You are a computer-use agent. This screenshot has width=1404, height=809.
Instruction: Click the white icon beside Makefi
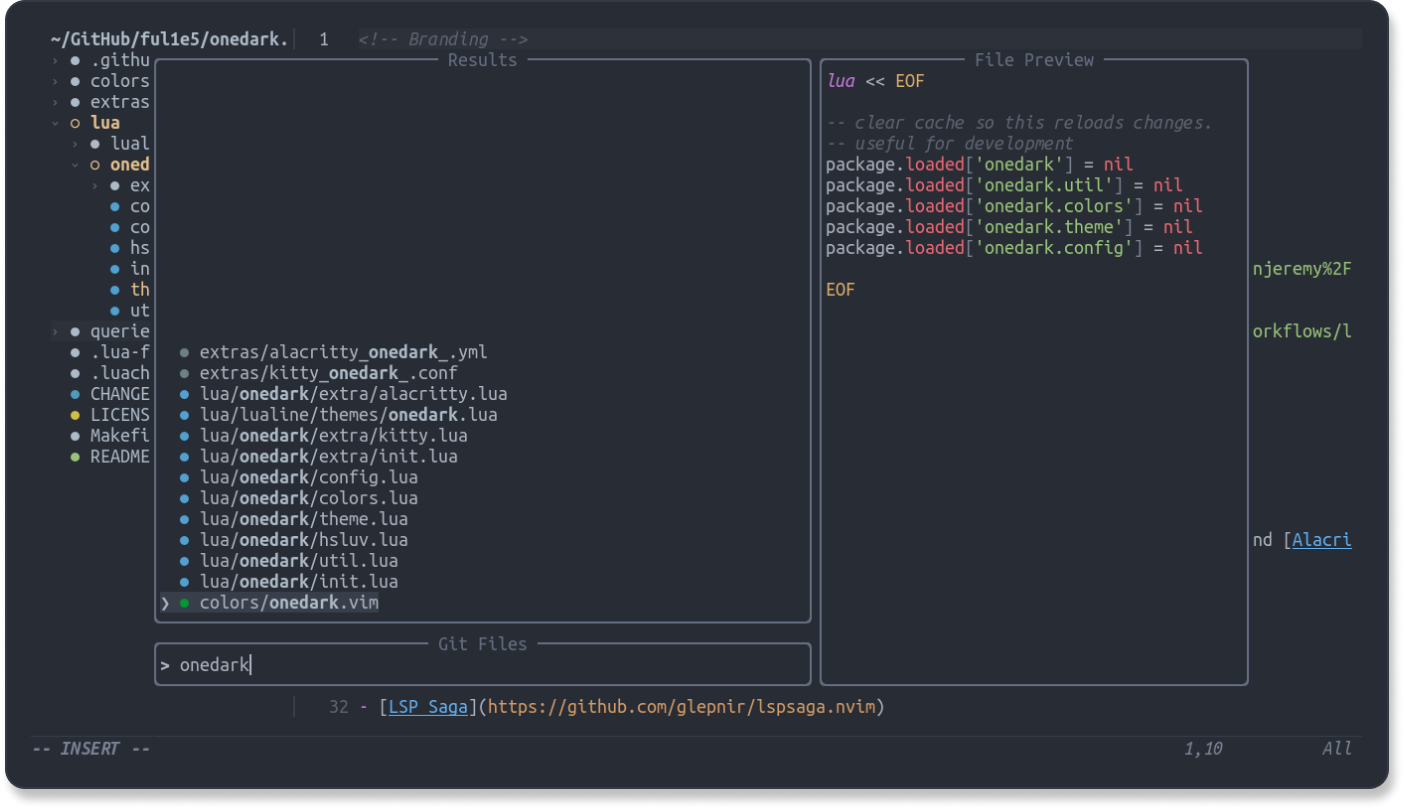[x=75, y=435]
